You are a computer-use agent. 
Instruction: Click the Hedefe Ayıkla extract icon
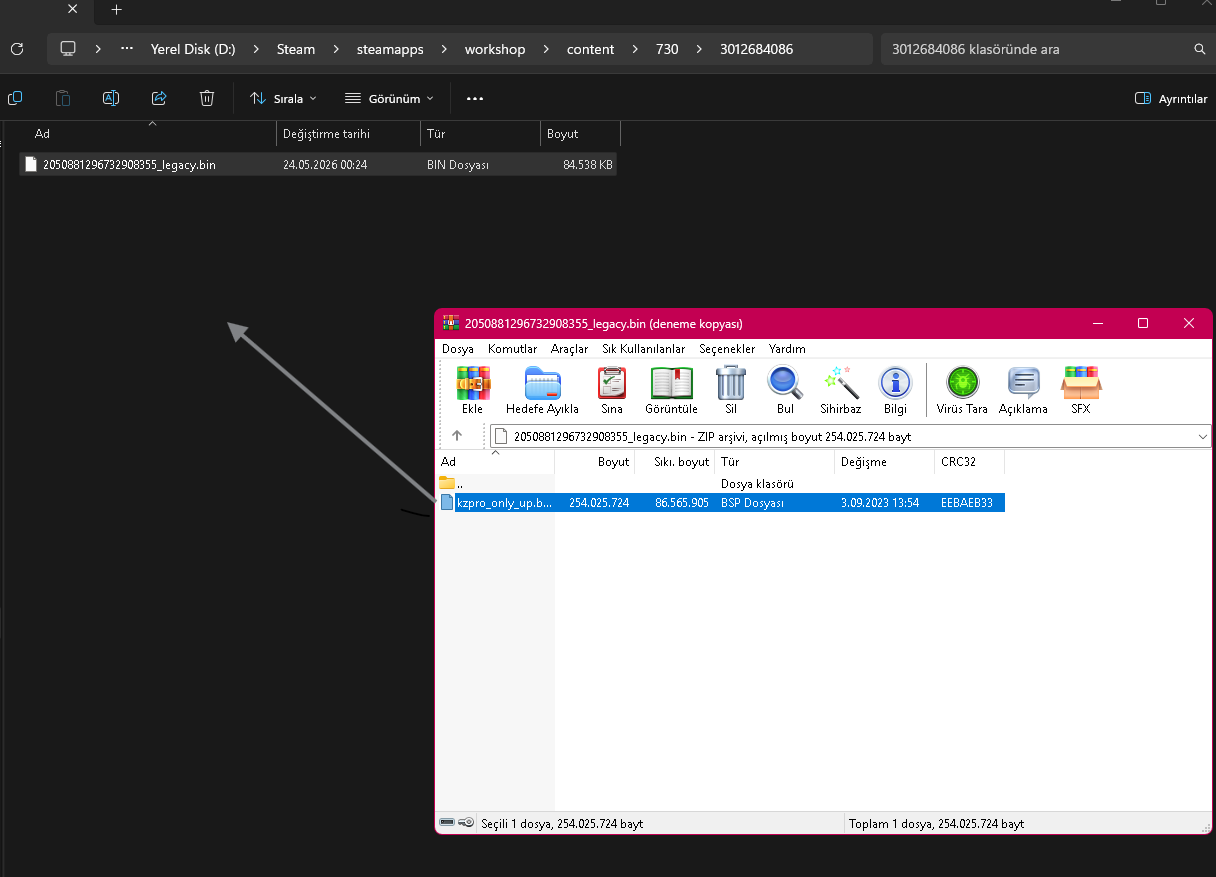(x=542, y=383)
